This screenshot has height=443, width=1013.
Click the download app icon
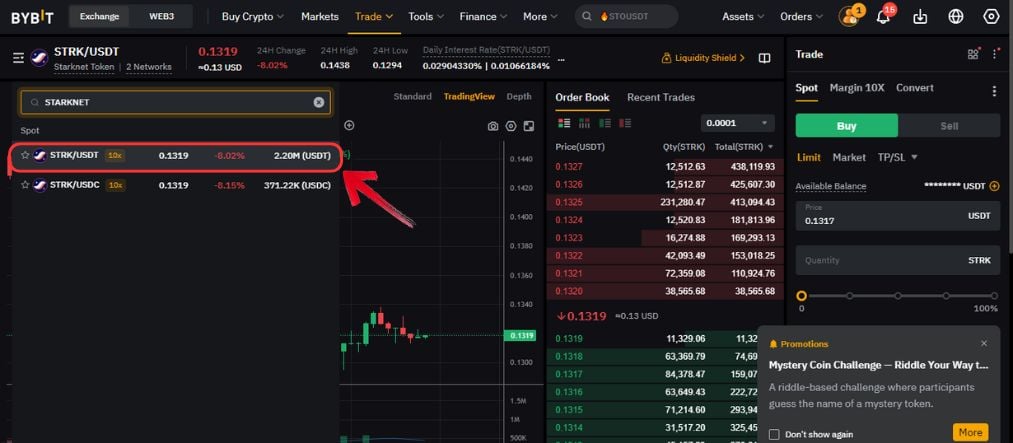tap(920, 17)
